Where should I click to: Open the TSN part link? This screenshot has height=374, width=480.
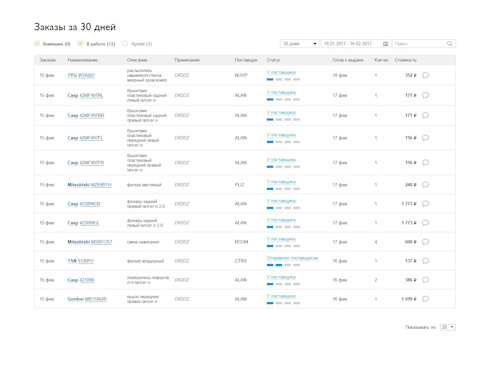(81, 261)
